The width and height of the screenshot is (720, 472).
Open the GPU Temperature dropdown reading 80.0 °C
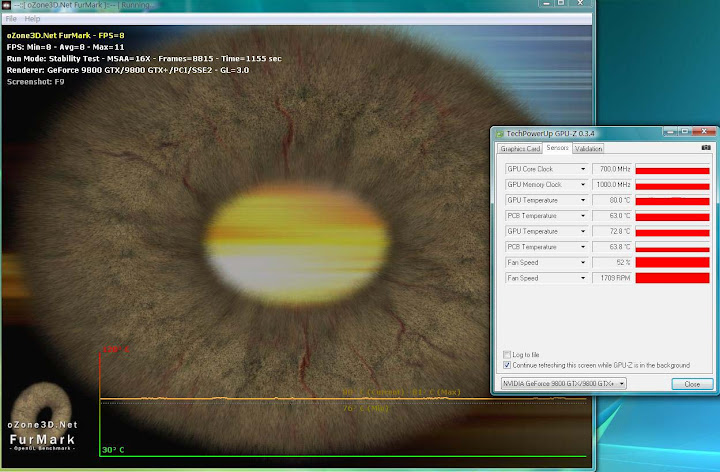pyautogui.click(x=582, y=200)
